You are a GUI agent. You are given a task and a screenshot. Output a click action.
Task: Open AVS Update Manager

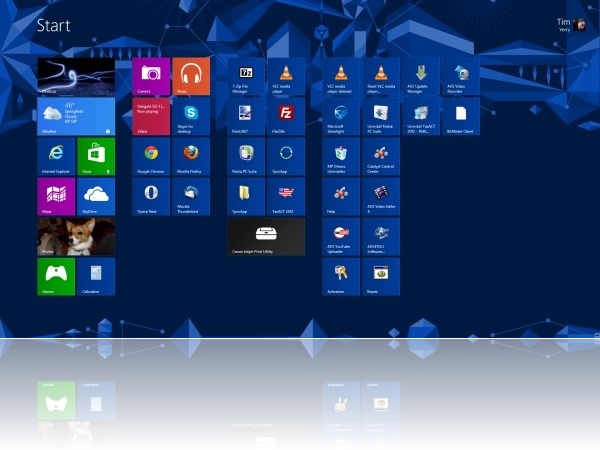pos(421,77)
